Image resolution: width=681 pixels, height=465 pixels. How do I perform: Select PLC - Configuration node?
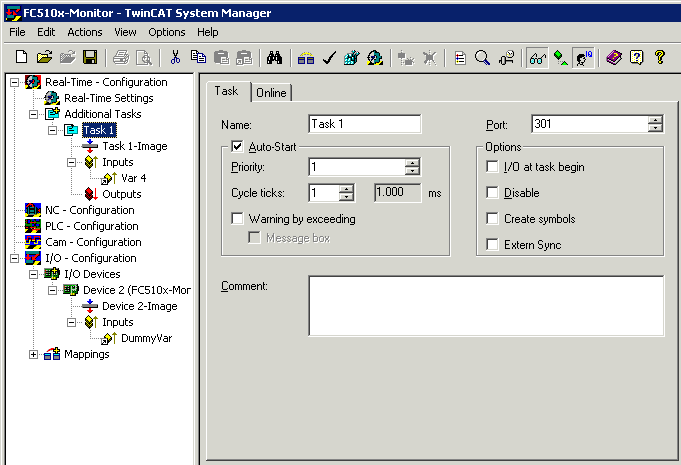click(92, 226)
